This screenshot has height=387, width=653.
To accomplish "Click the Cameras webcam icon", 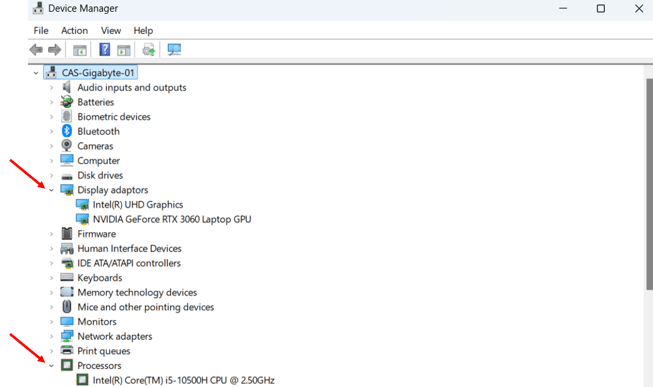I will coord(67,146).
